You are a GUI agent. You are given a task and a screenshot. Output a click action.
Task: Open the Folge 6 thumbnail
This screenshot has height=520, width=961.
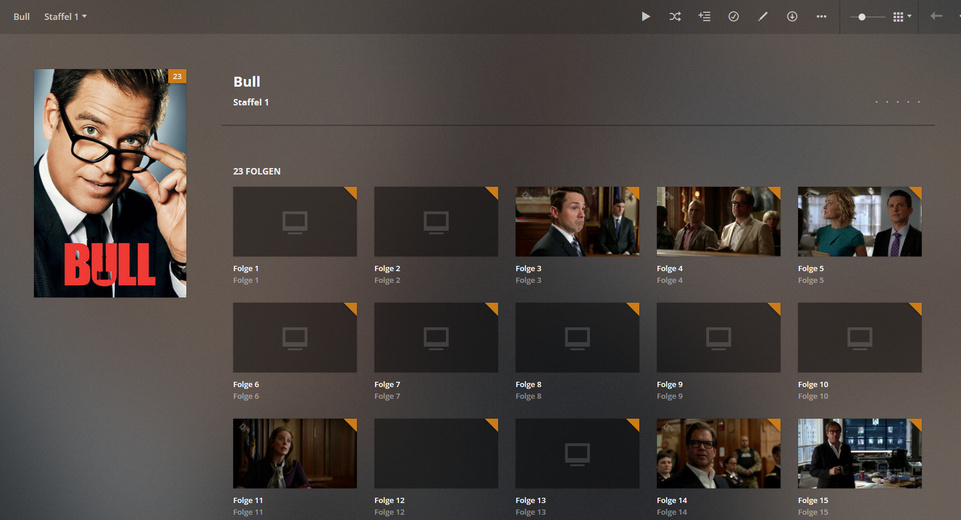295,337
